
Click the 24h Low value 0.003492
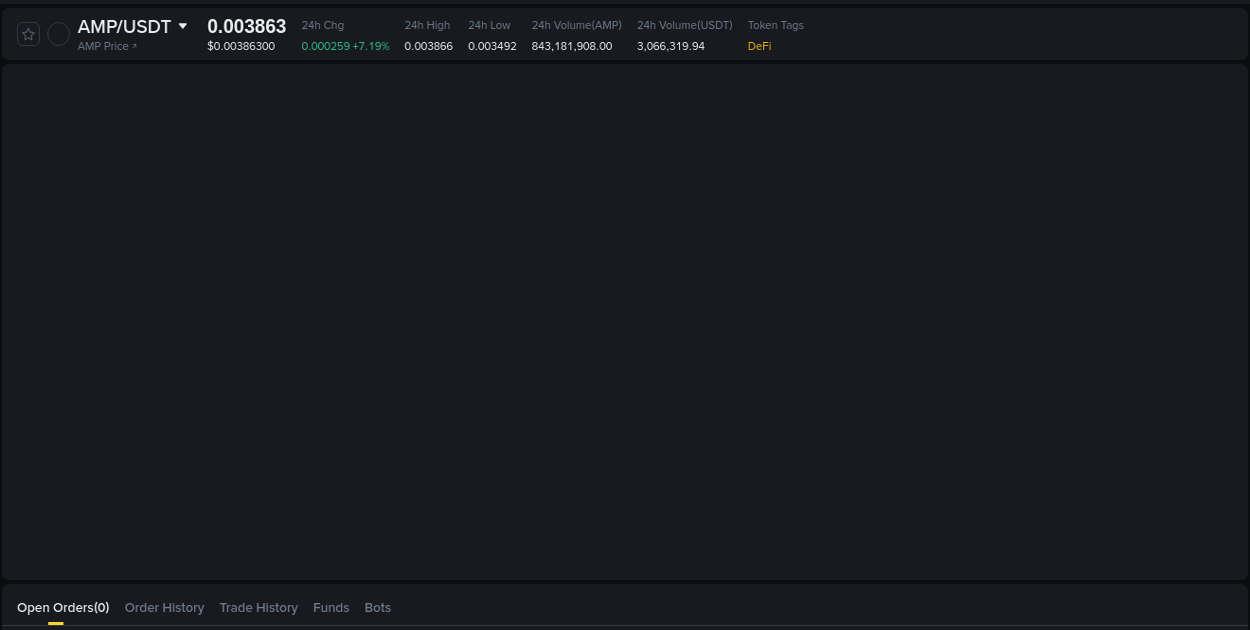(x=491, y=46)
